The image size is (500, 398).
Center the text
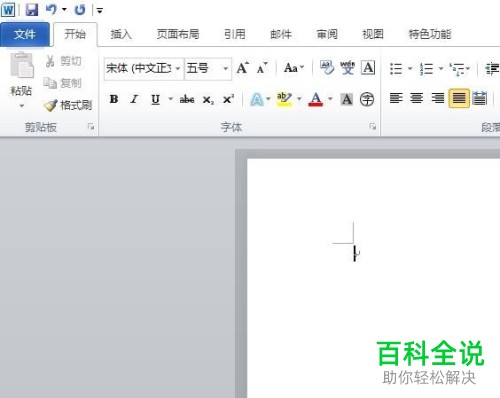point(417,98)
